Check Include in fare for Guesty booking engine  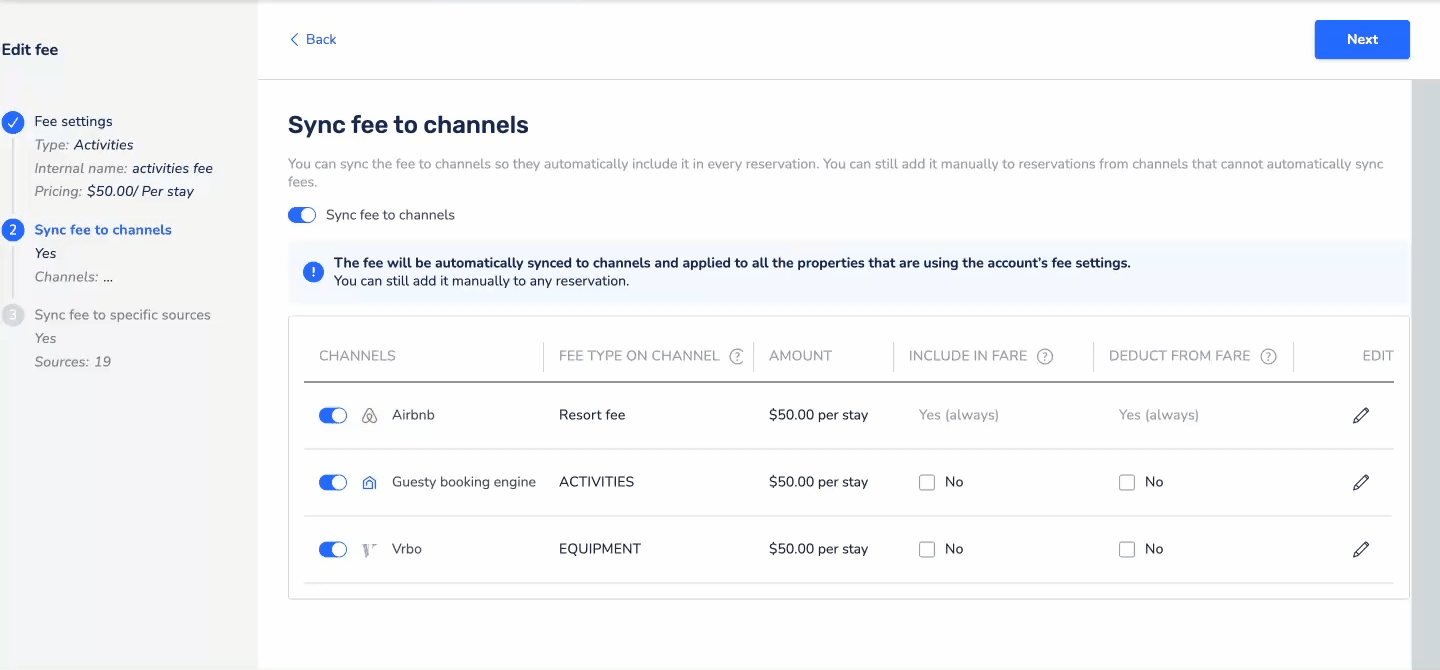(x=927, y=482)
